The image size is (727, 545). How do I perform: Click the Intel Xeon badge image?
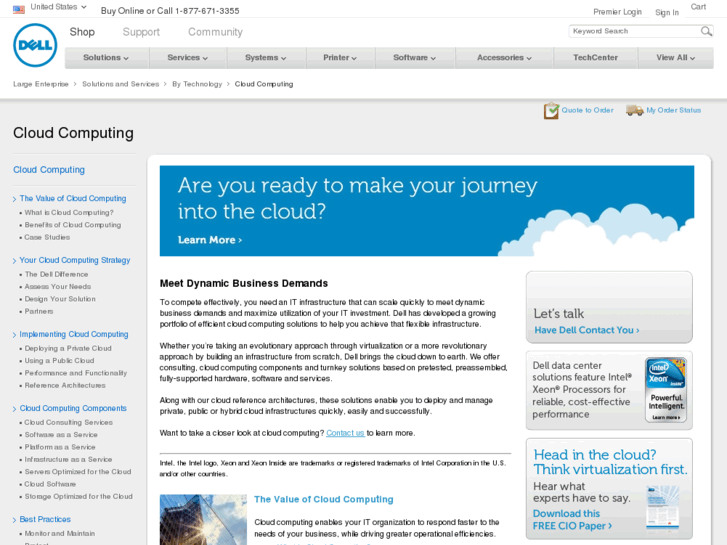pos(666,390)
